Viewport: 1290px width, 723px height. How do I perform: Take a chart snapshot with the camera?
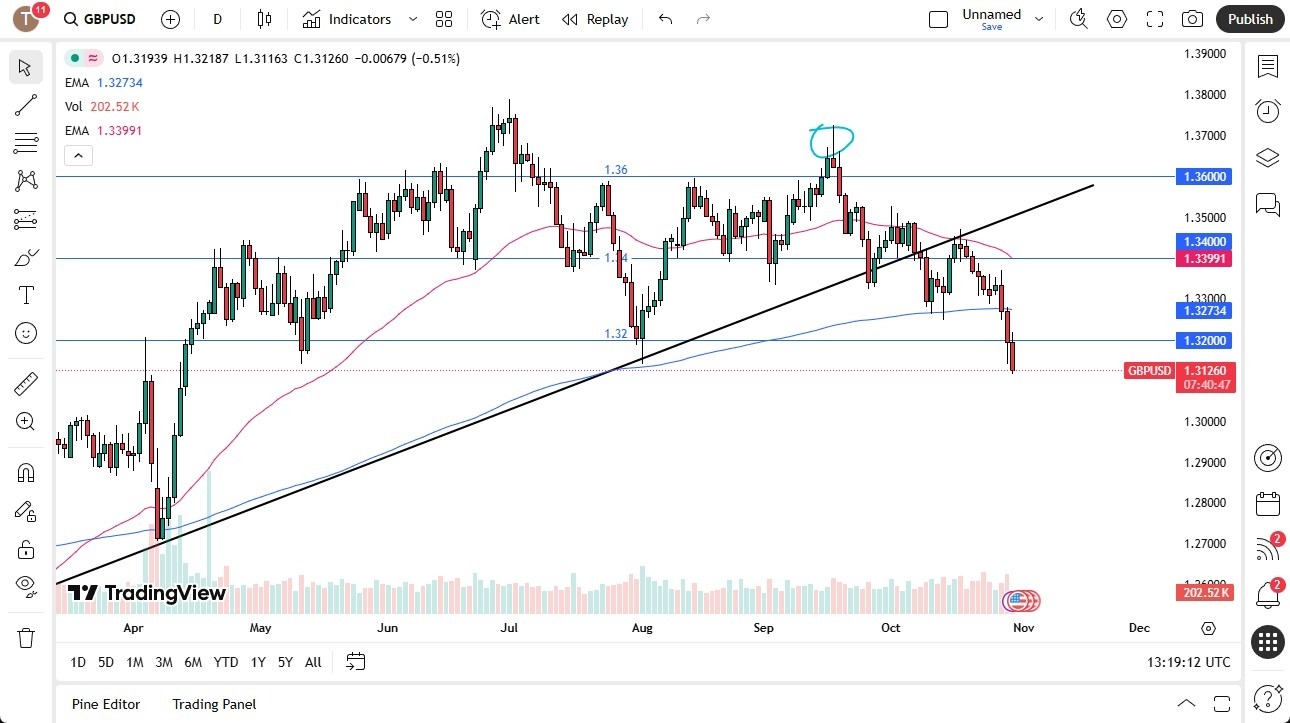[1192, 19]
